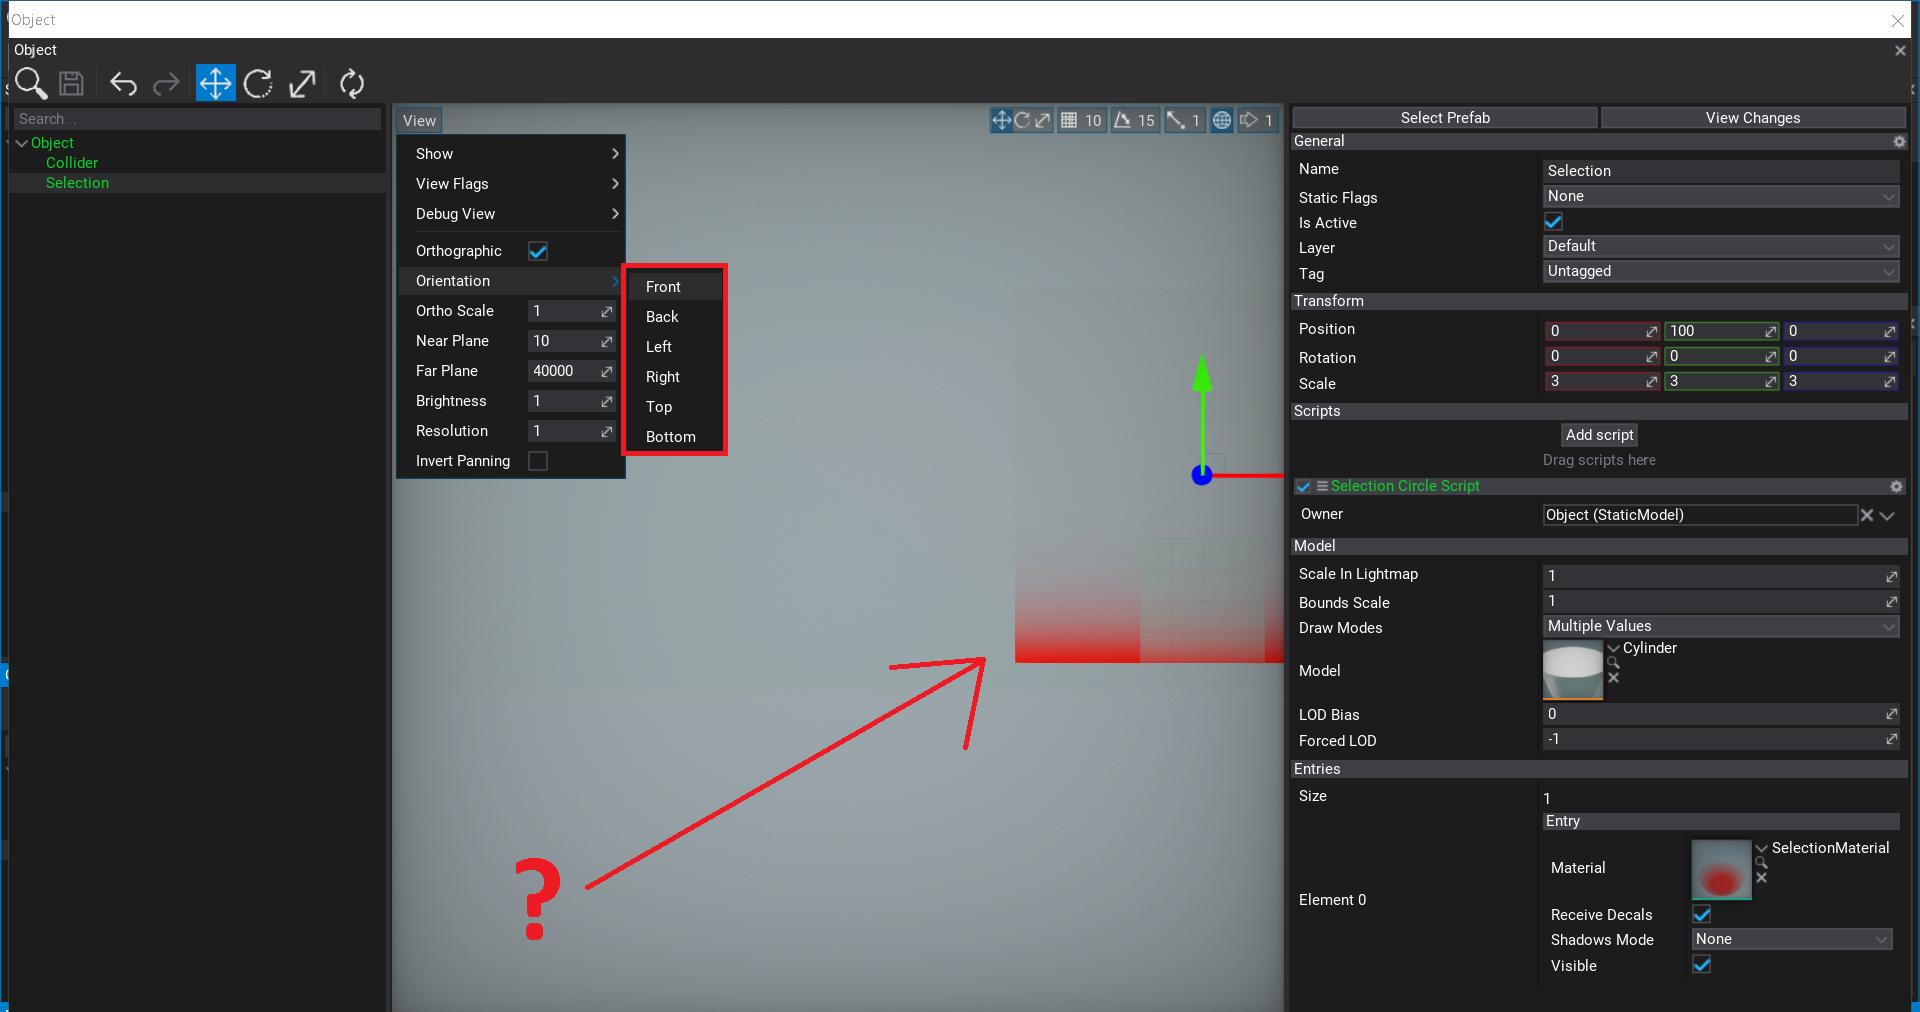Disable the Orthographic view checkbox
Viewport: 1920px width, 1012px height.
click(538, 251)
